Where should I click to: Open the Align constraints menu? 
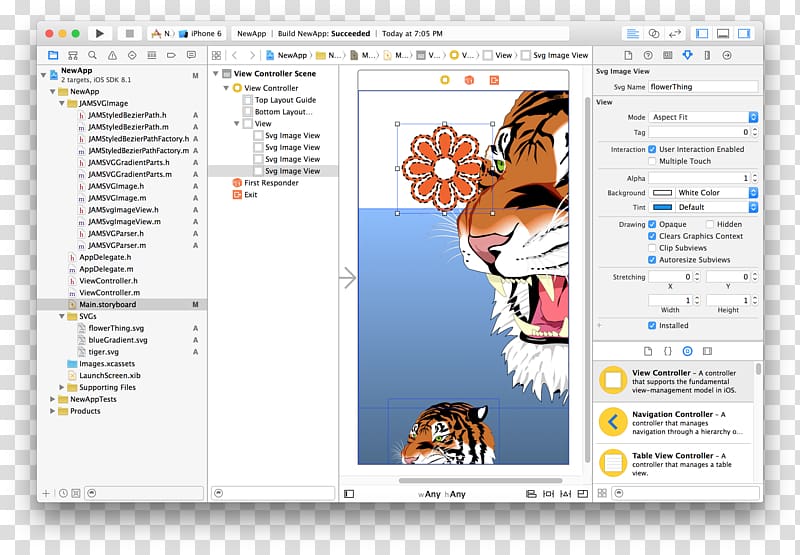click(x=531, y=494)
